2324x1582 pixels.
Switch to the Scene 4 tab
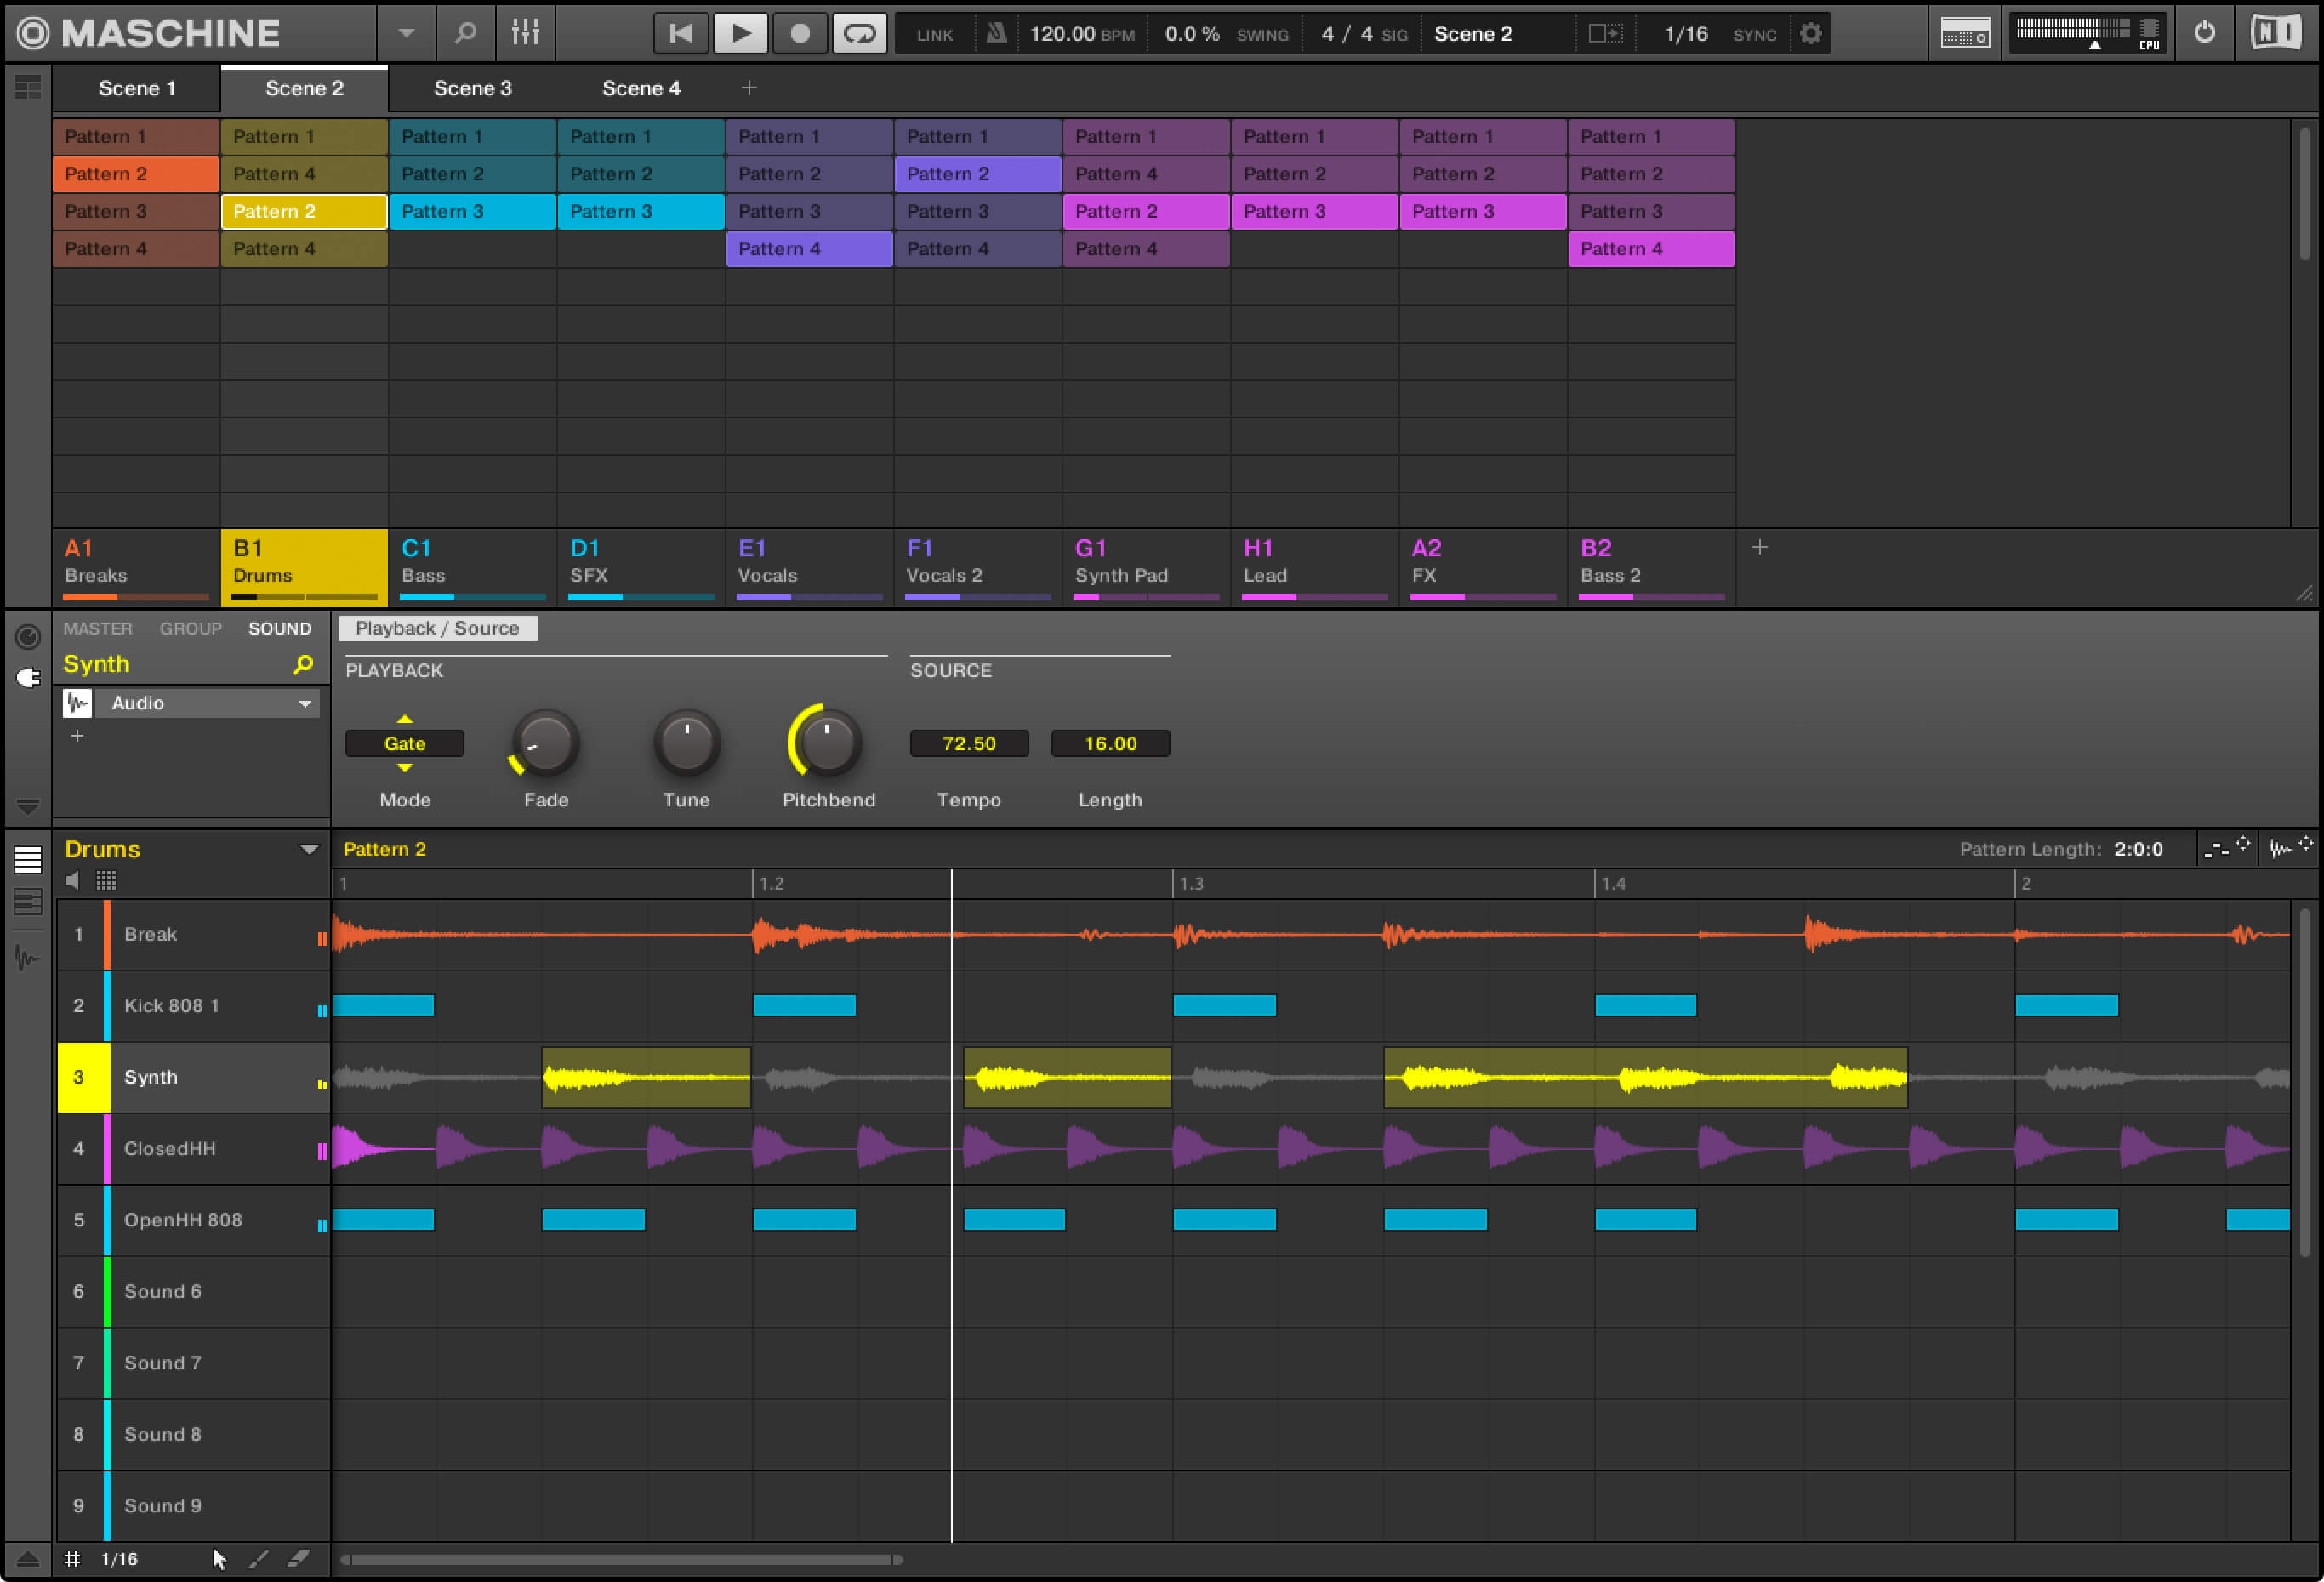[x=641, y=88]
